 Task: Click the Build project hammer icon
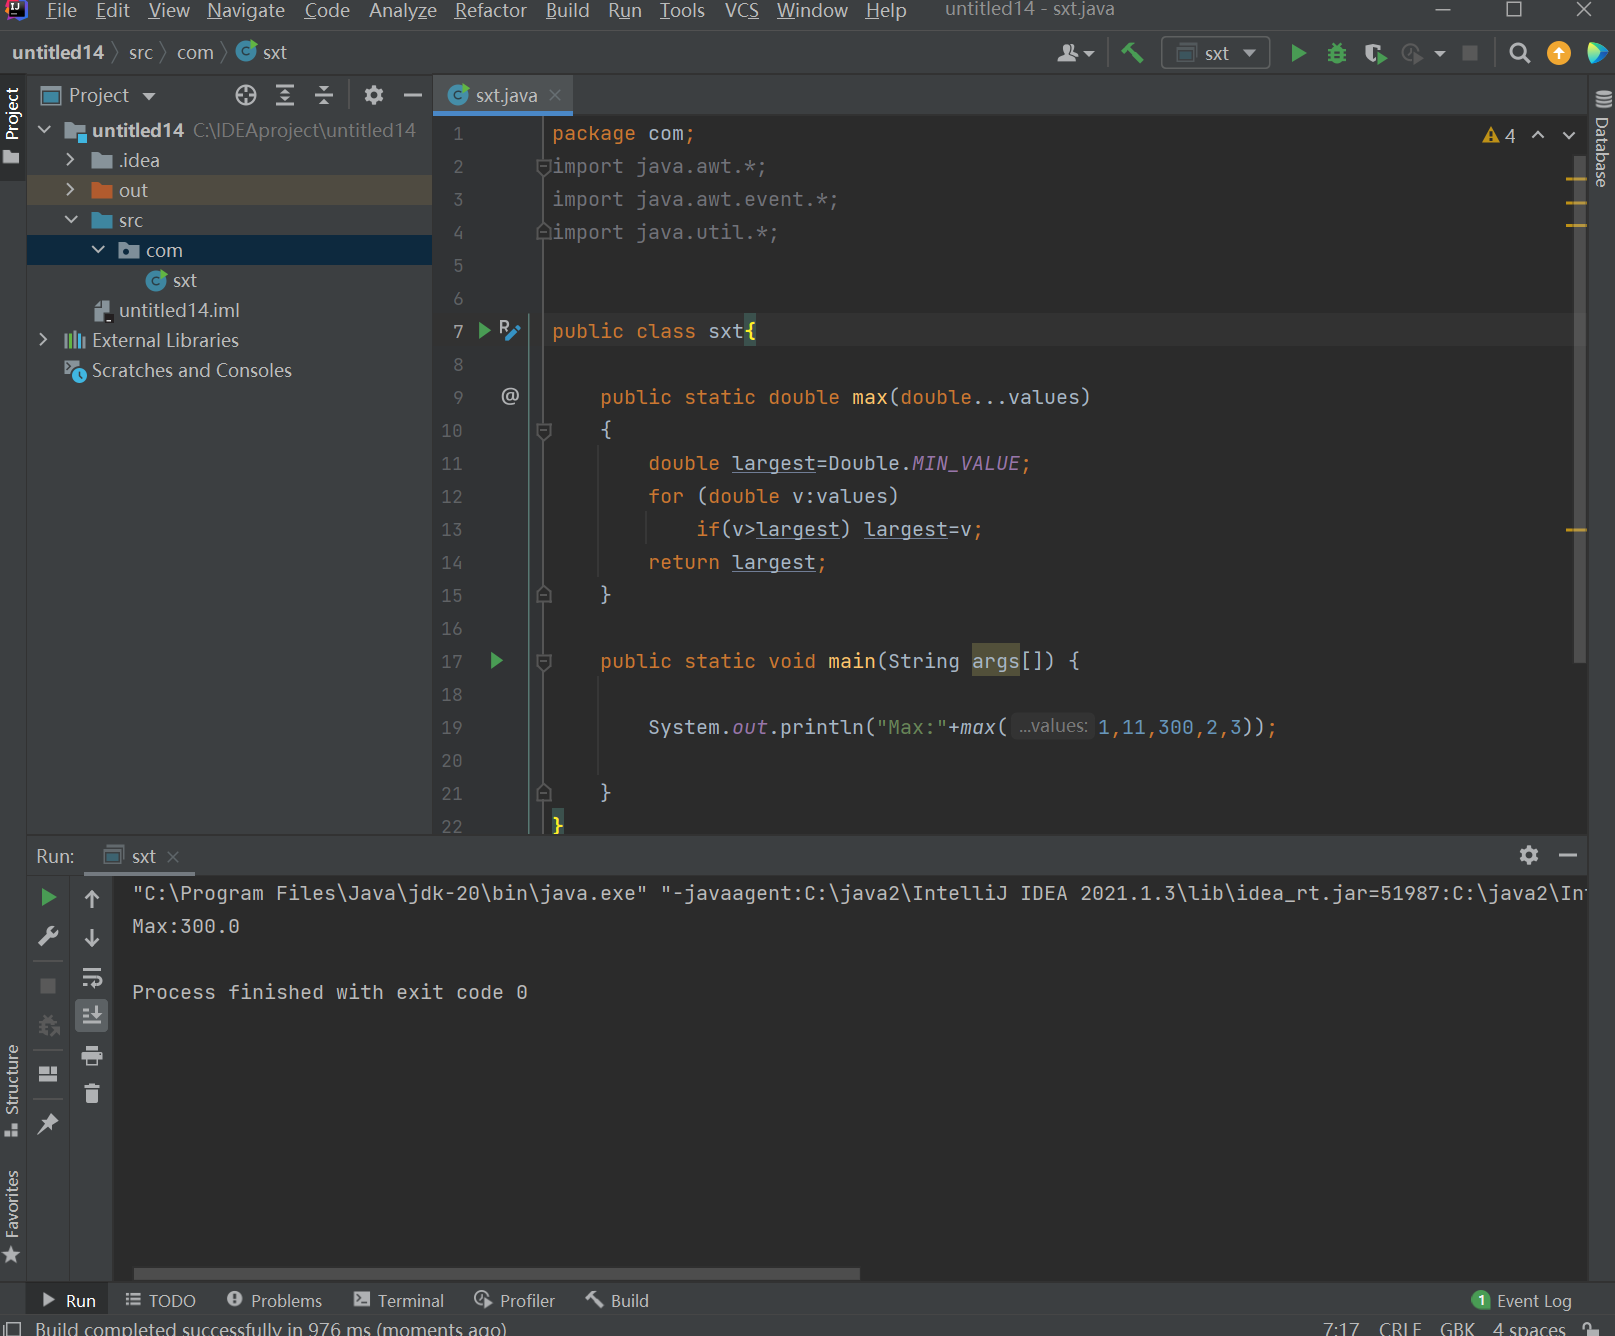[1132, 53]
